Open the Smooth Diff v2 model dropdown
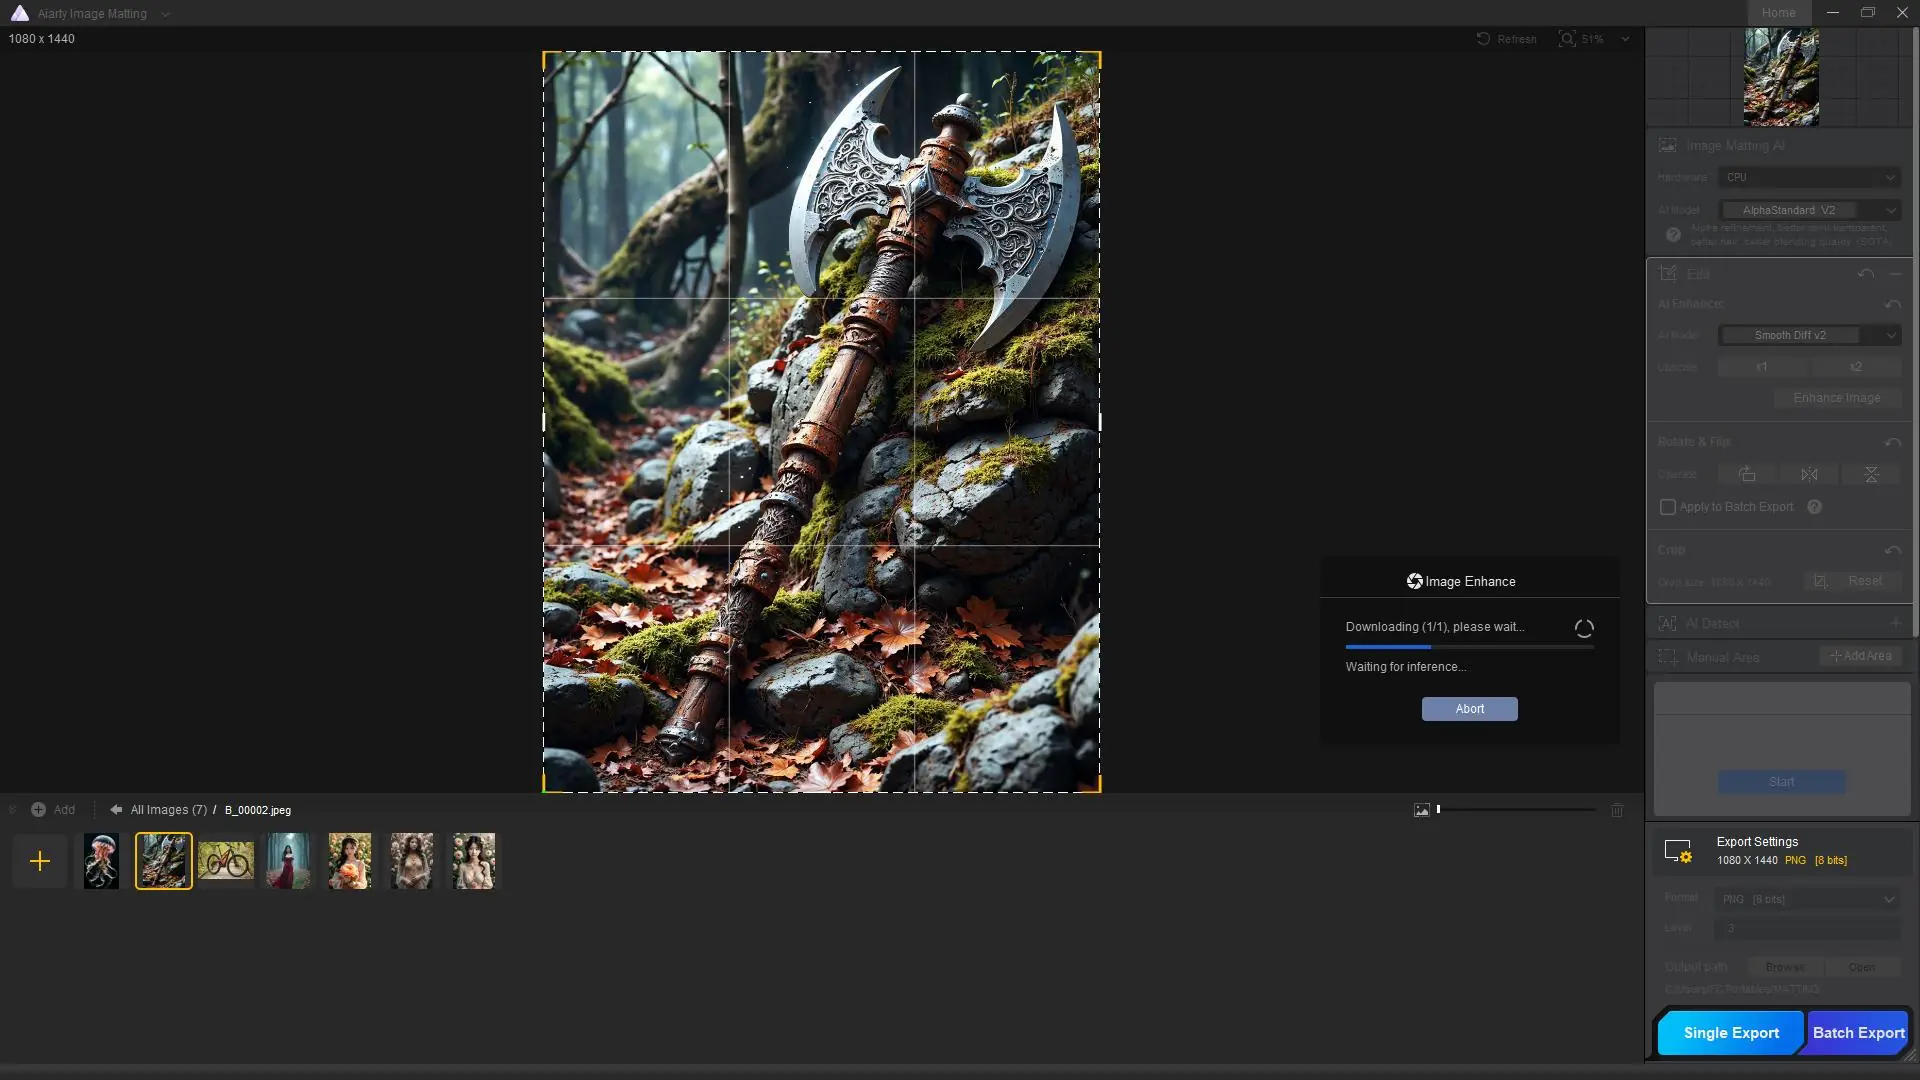The image size is (1920, 1080). (x=1809, y=335)
